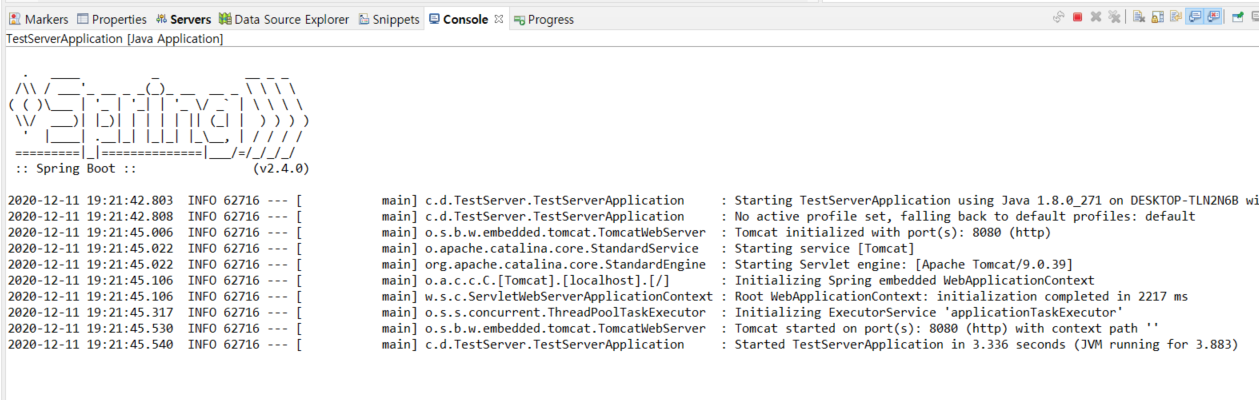Screen dimensions: 1259x400
Task: Open the Data Source Explorer tab
Action: click(x=284, y=19)
